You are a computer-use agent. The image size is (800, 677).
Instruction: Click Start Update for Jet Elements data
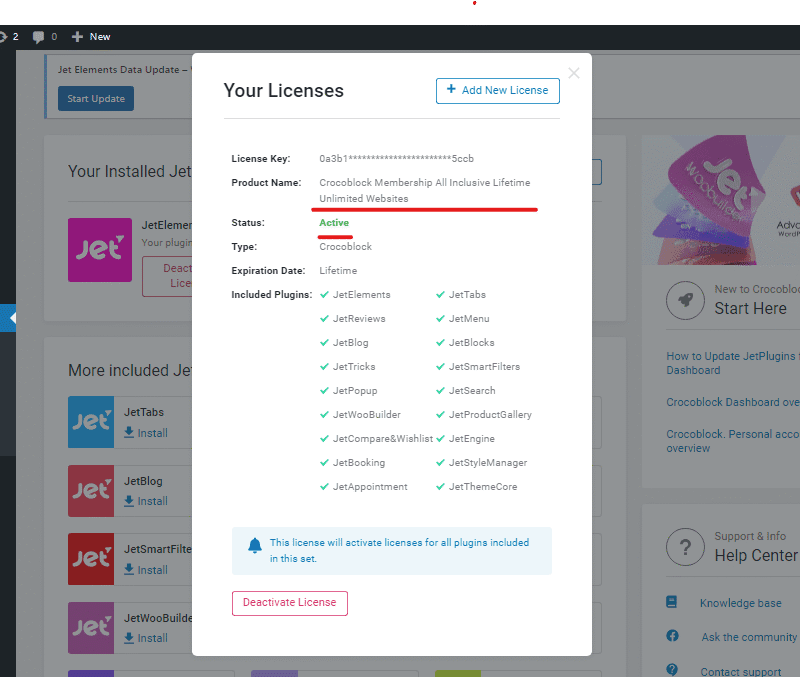96,98
